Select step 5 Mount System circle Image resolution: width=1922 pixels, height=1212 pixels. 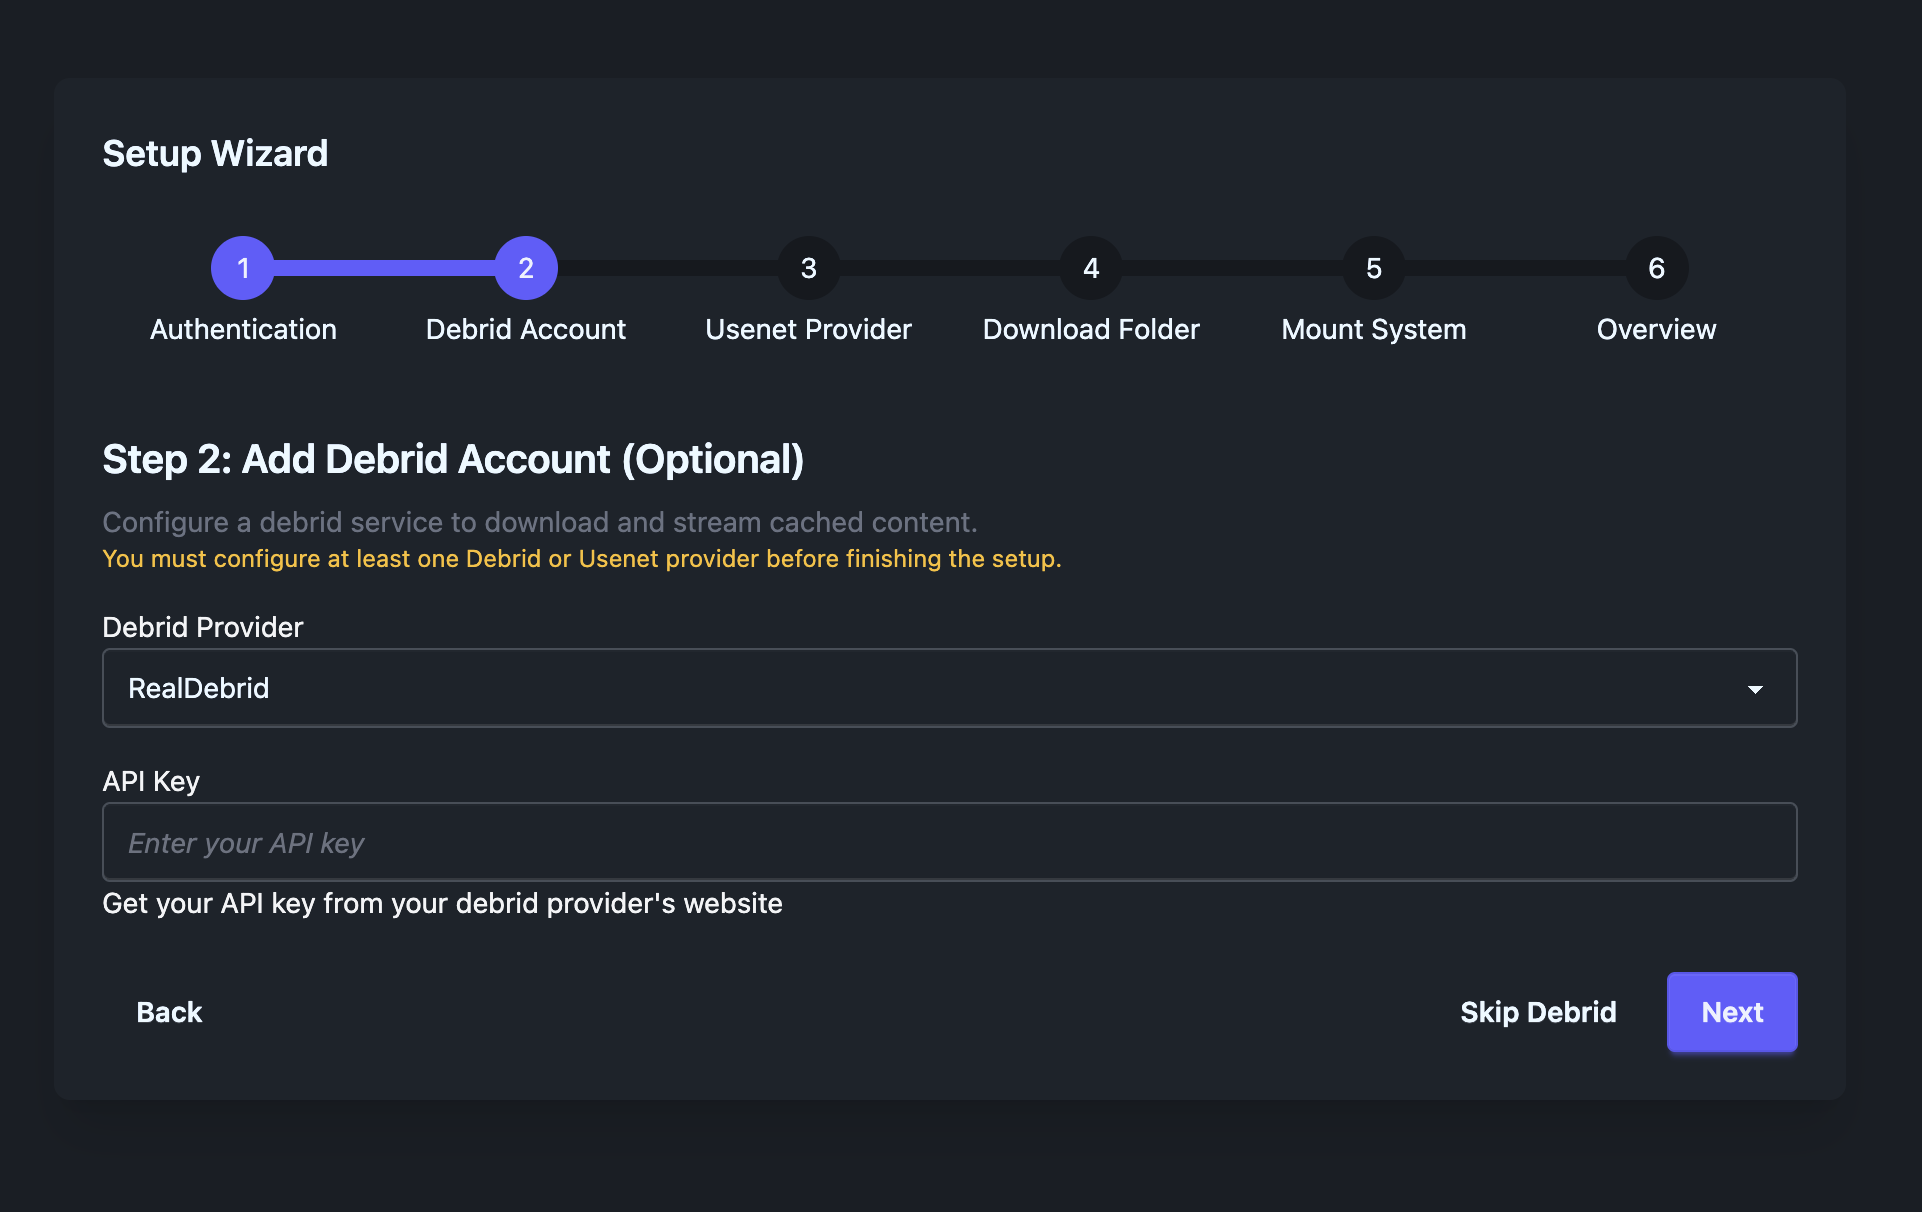(x=1372, y=267)
